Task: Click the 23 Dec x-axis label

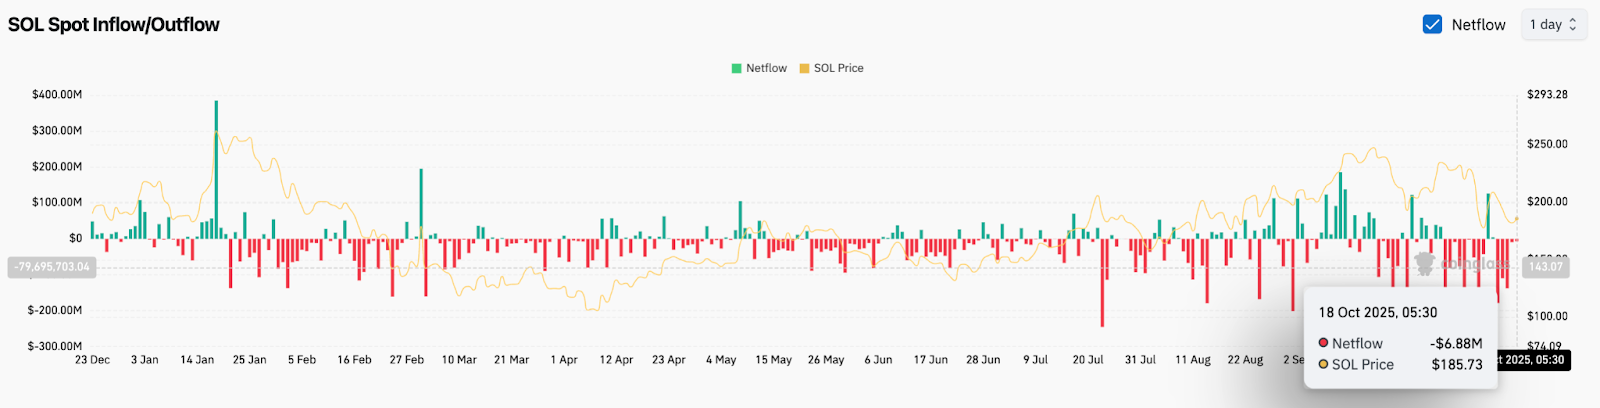Action: (x=92, y=360)
